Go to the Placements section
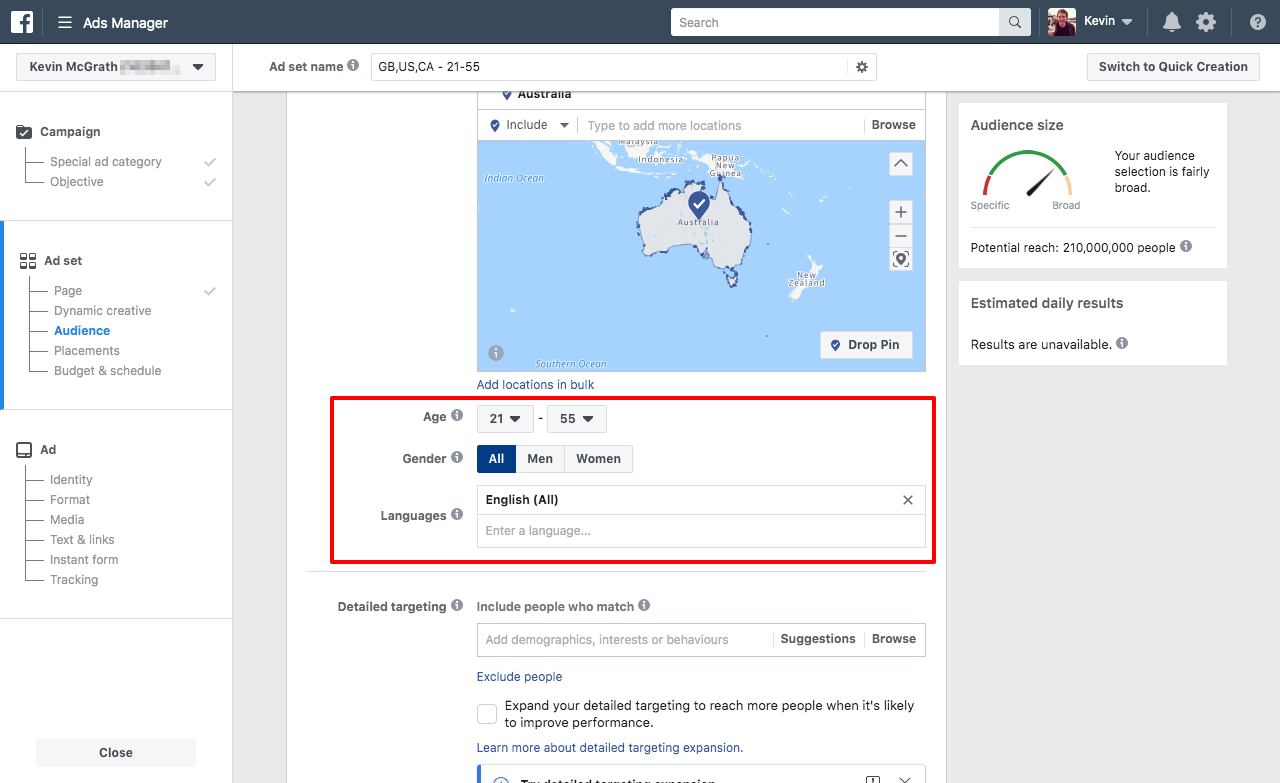Image resolution: width=1280 pixels, height=783 pixels. point(86,350)
